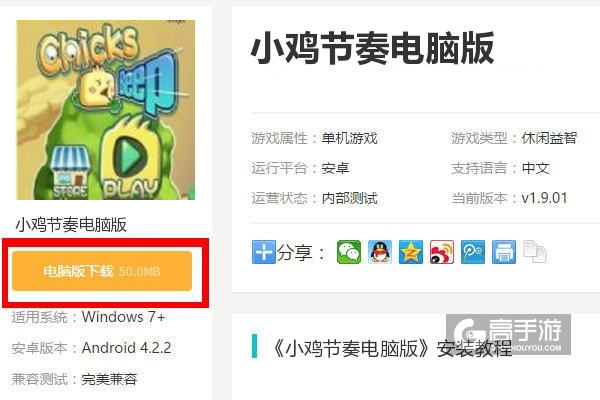Click the 休闲益智 game type value
The image size is (600, 400).
point(549,138)
